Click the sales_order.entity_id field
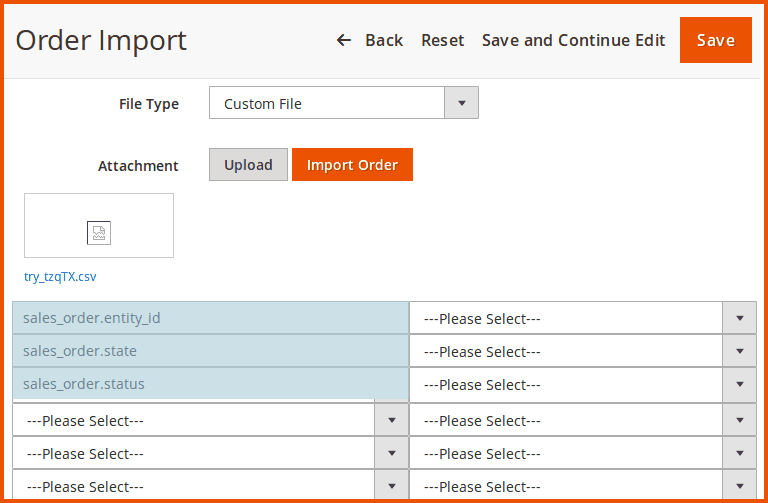The width and height of the screenshot is (768, 503). 211,318
